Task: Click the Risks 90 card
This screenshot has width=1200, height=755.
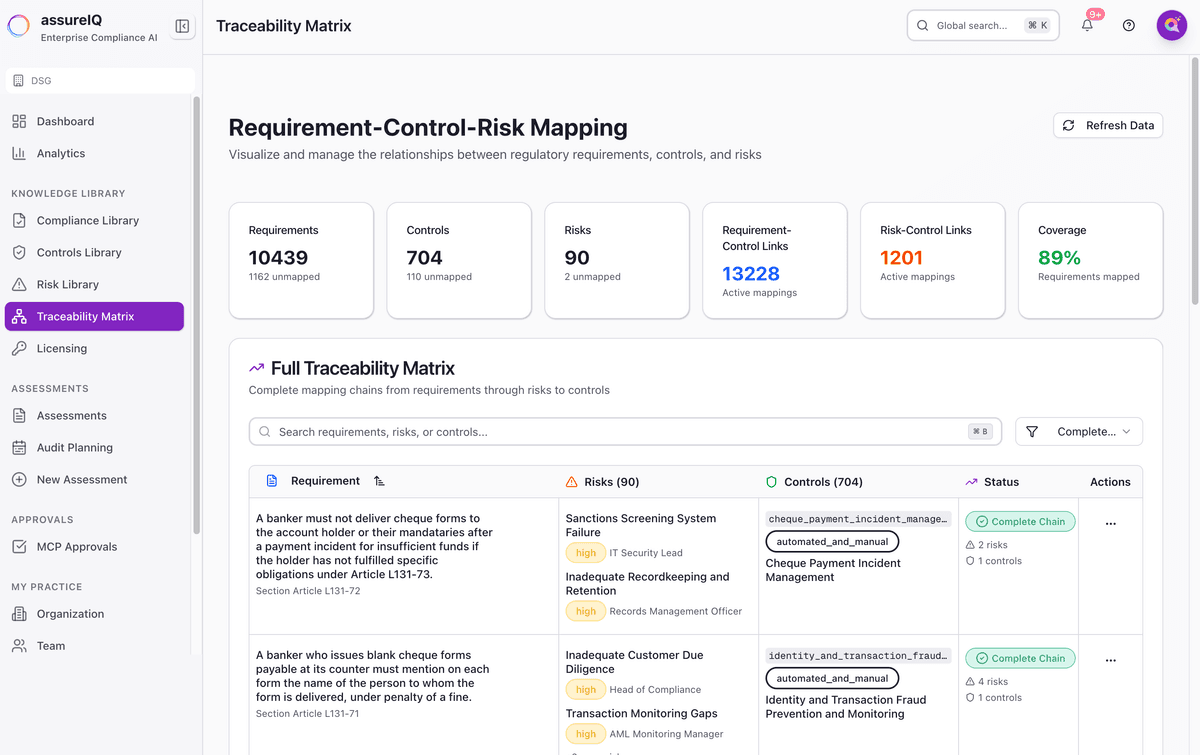Action: click(617, 261)
